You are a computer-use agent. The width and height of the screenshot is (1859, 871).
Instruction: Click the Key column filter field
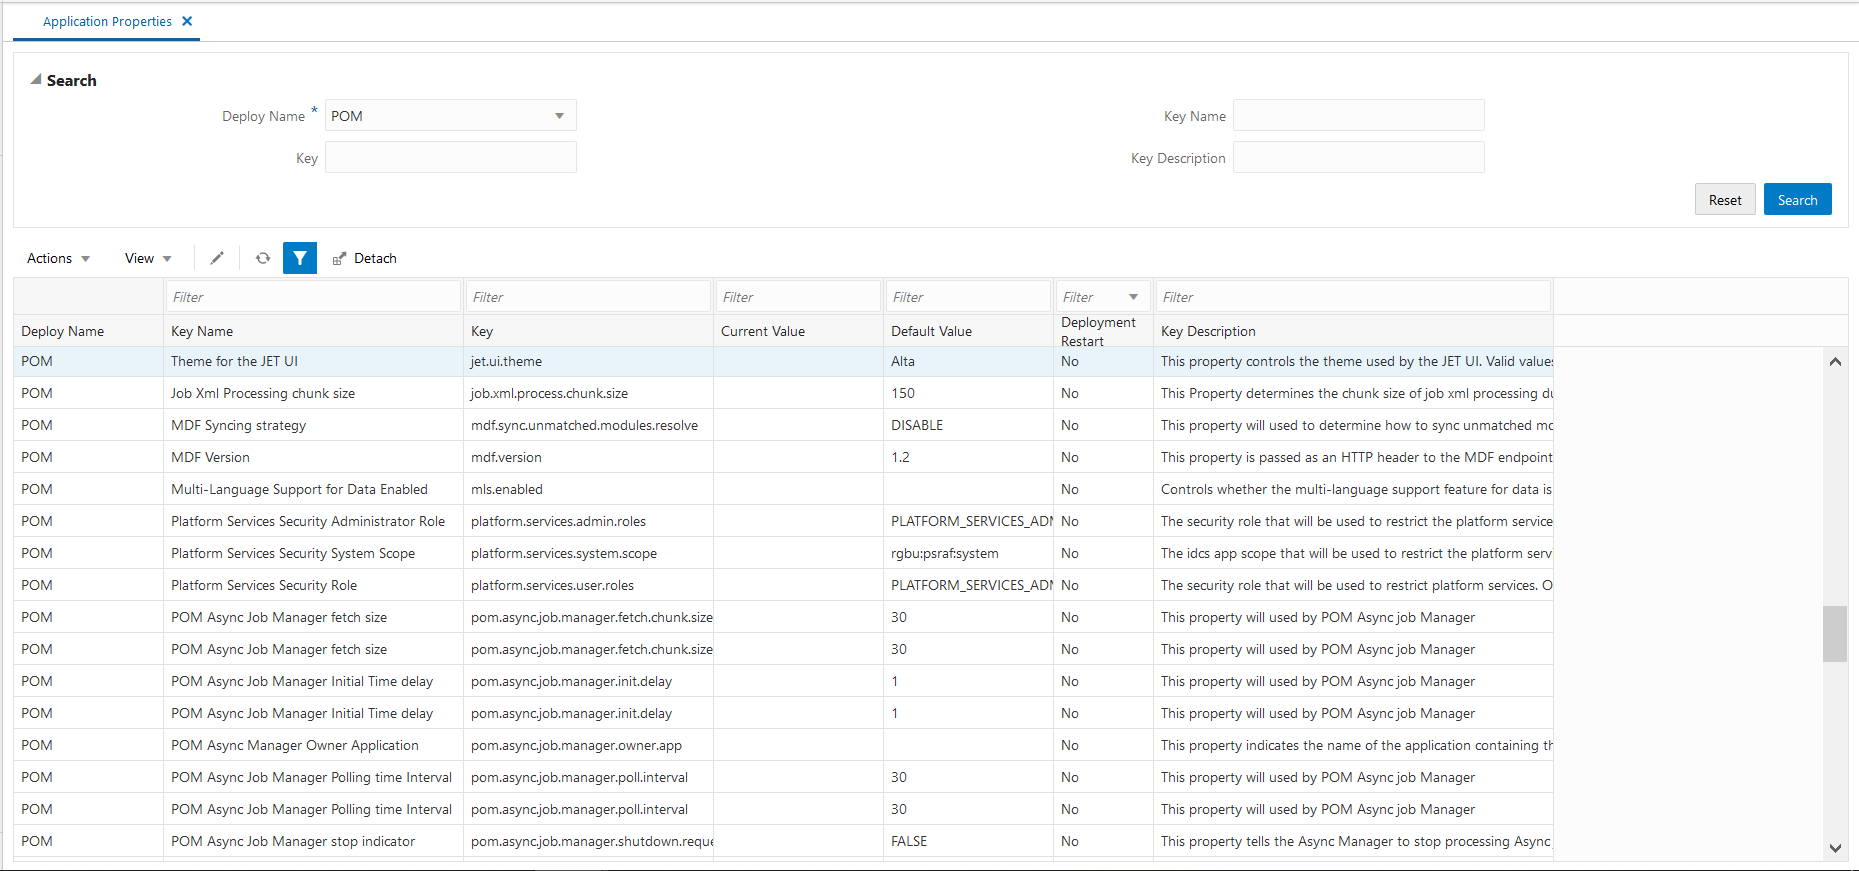pos(588,297)
